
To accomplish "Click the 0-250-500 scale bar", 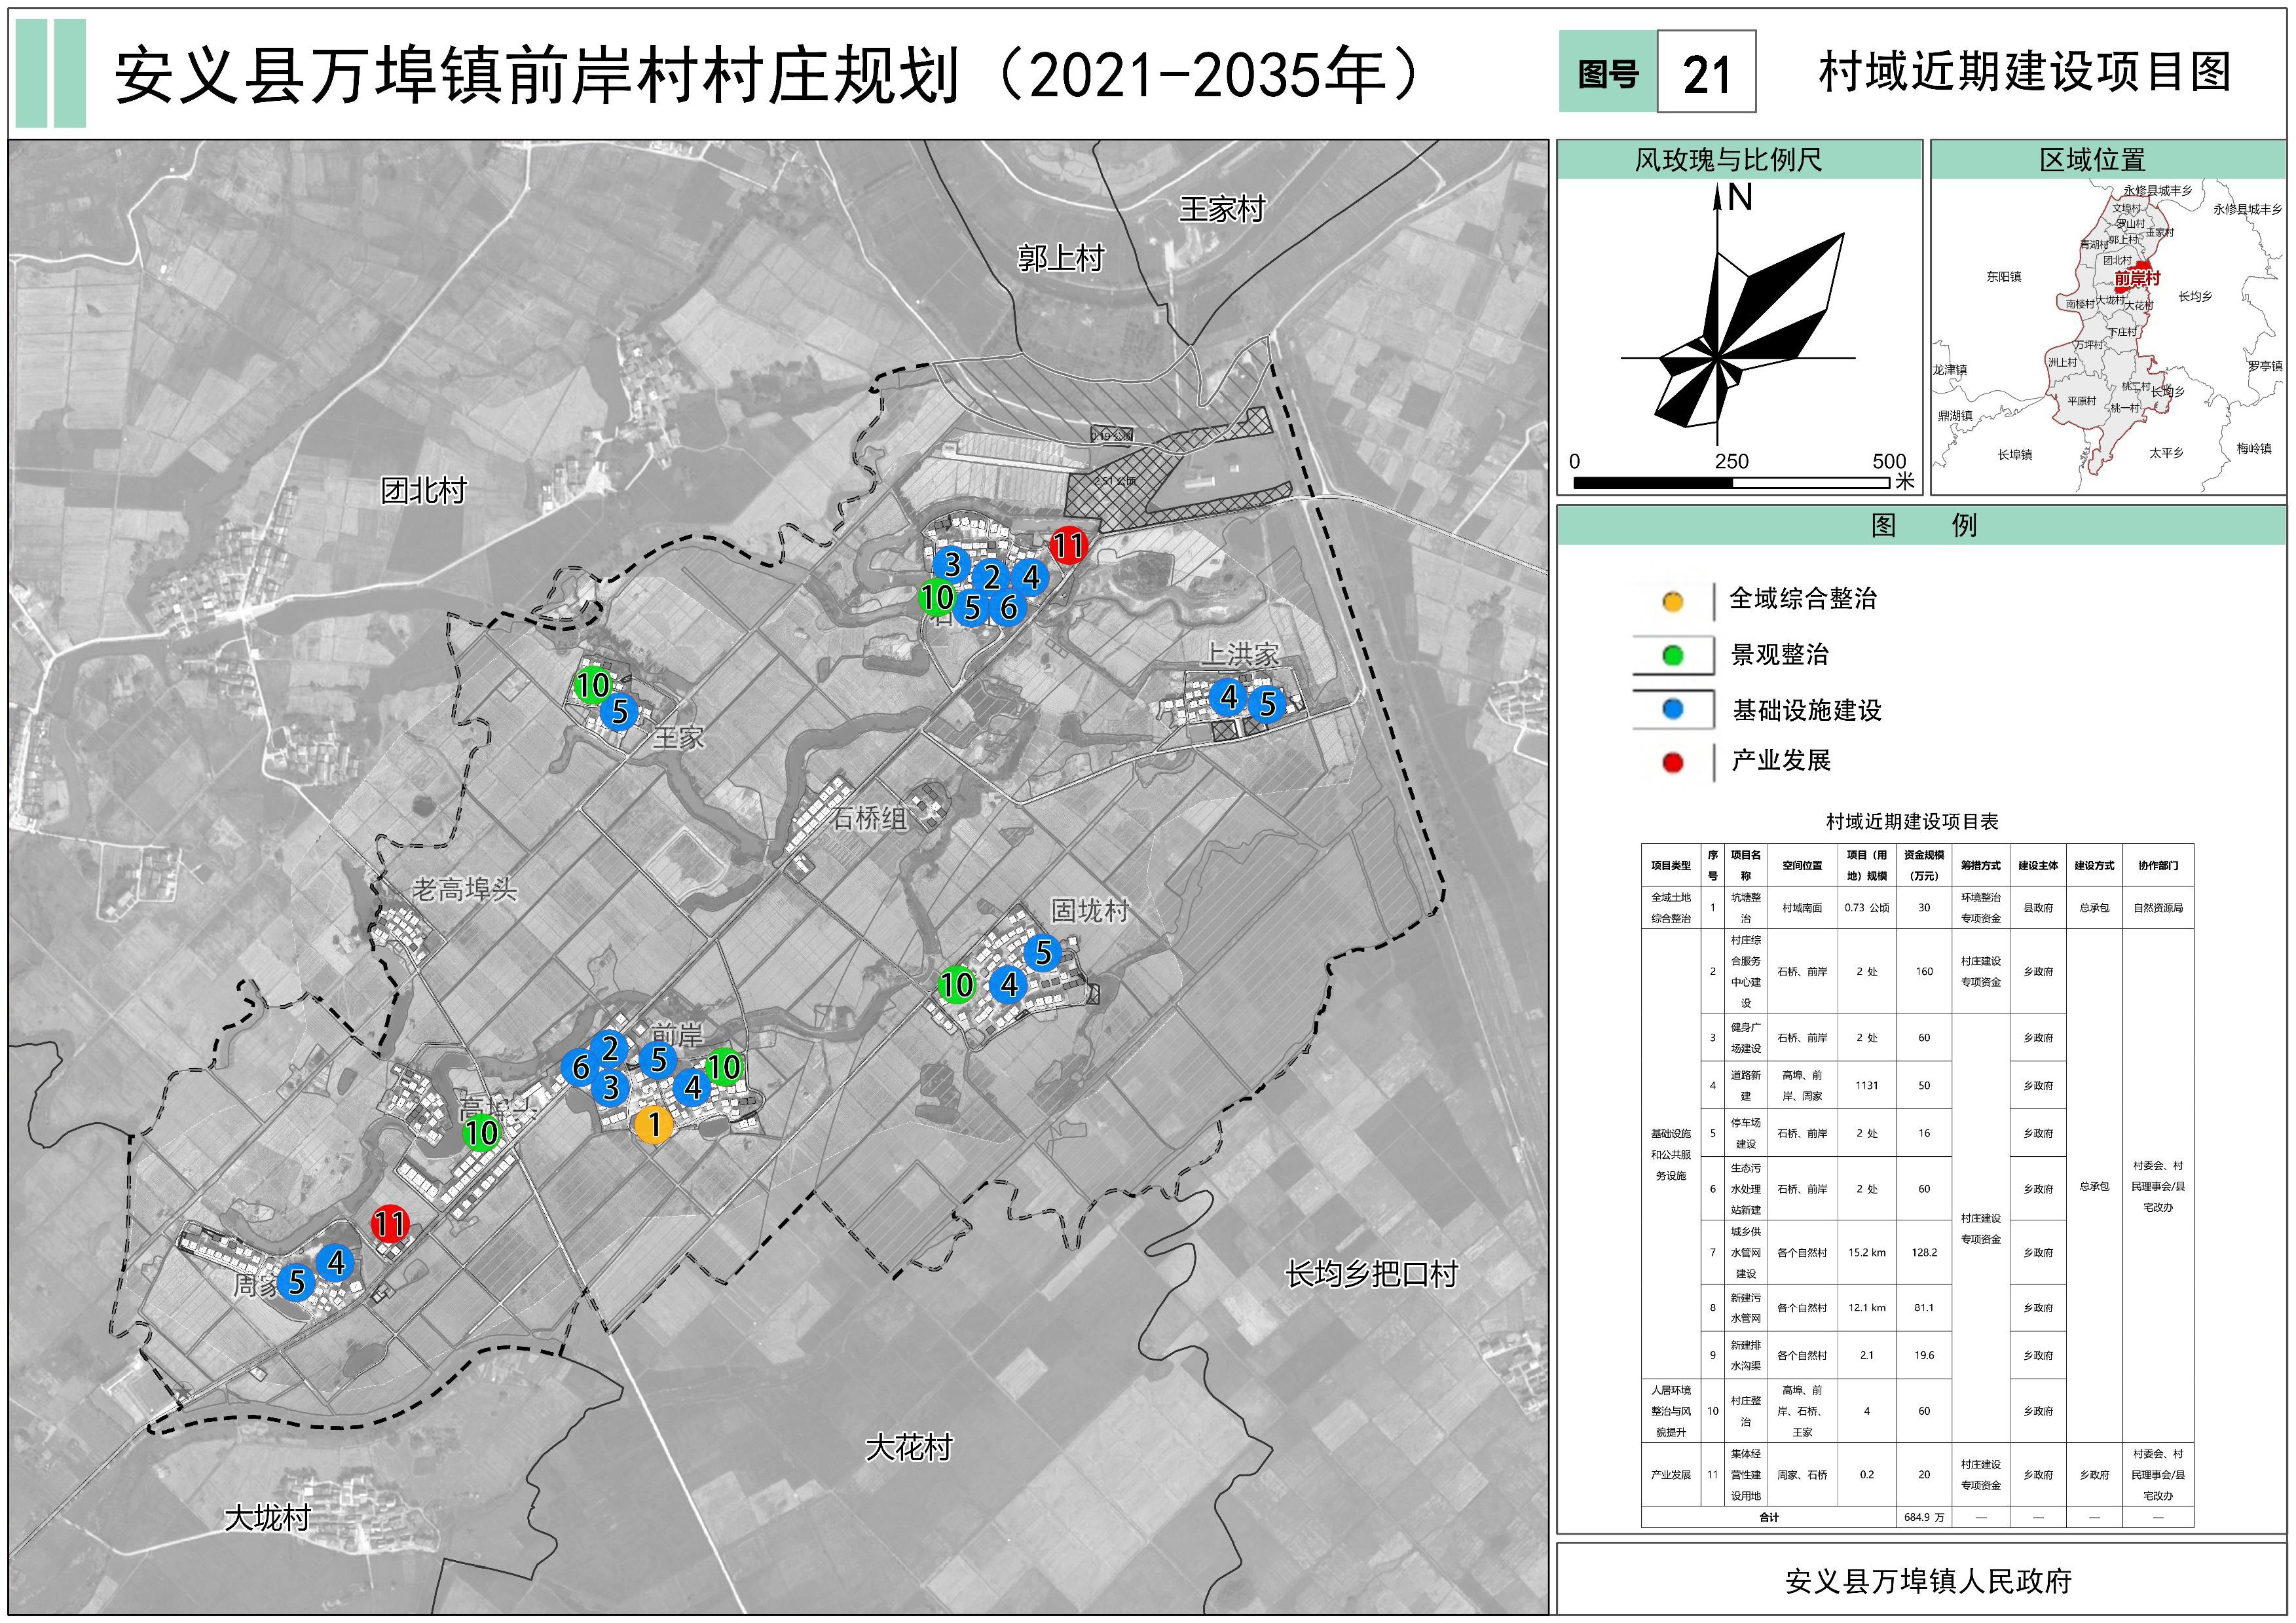I will [1731, 482].
